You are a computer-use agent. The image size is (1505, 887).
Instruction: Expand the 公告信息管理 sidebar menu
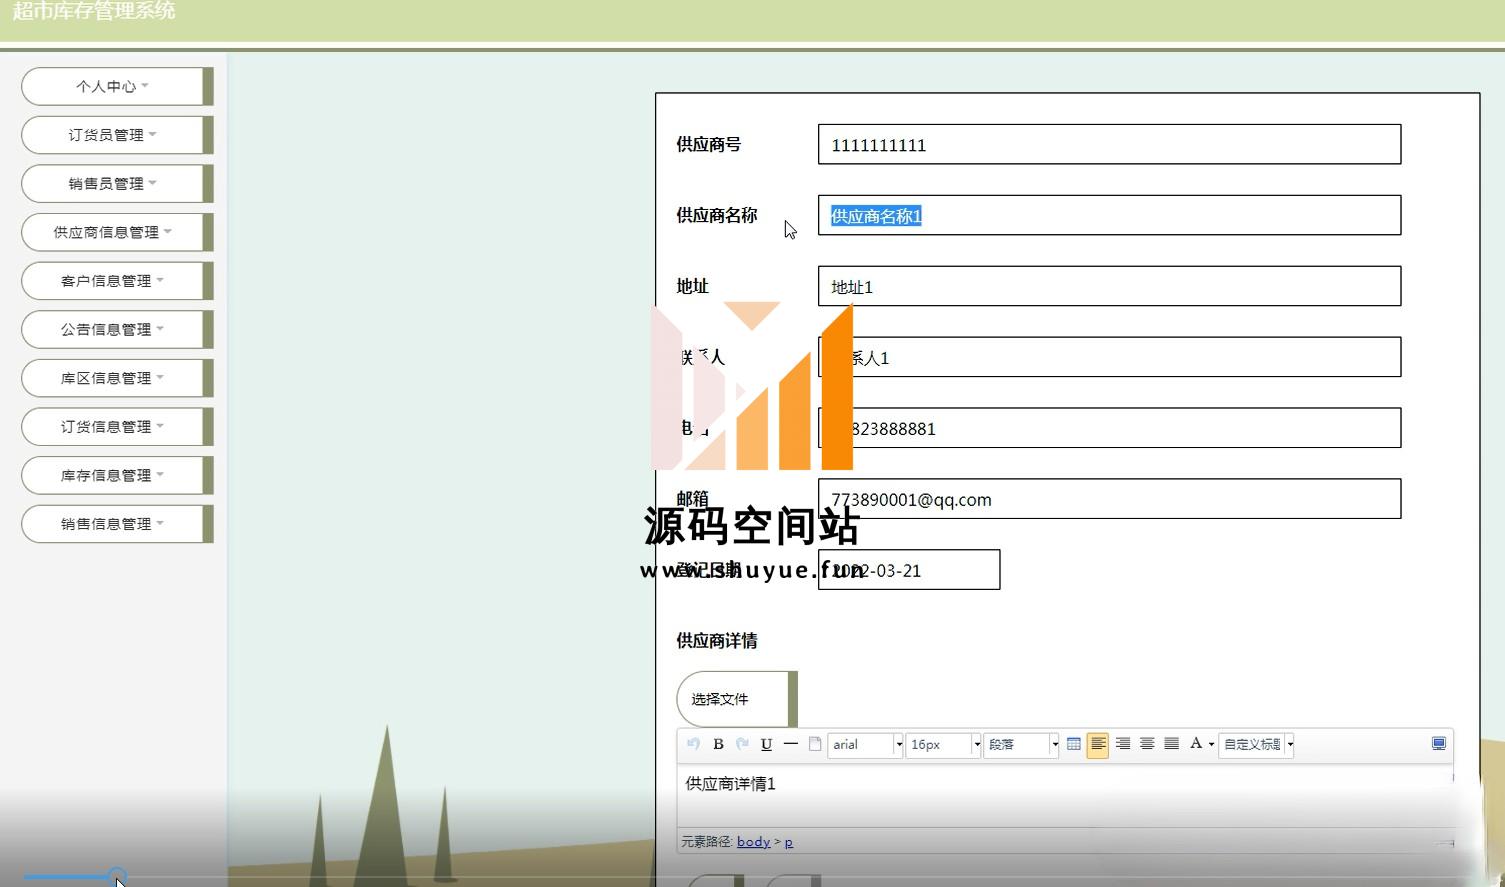coord(117,329)
